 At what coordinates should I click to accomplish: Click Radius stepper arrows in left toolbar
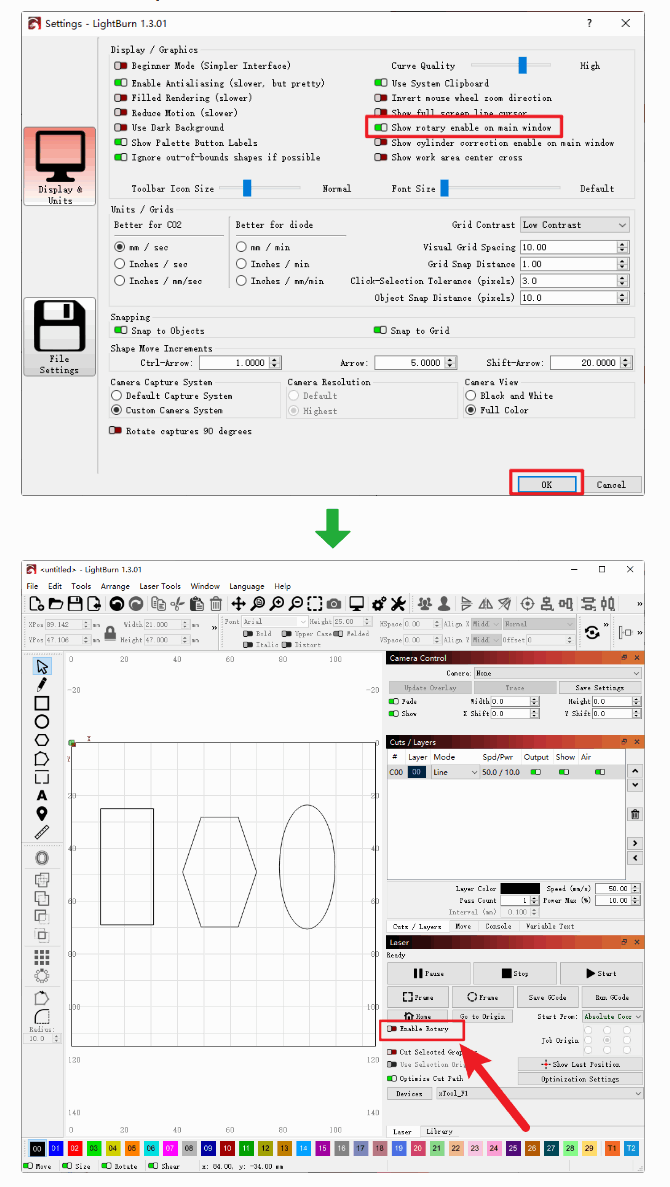point(58,1039)
